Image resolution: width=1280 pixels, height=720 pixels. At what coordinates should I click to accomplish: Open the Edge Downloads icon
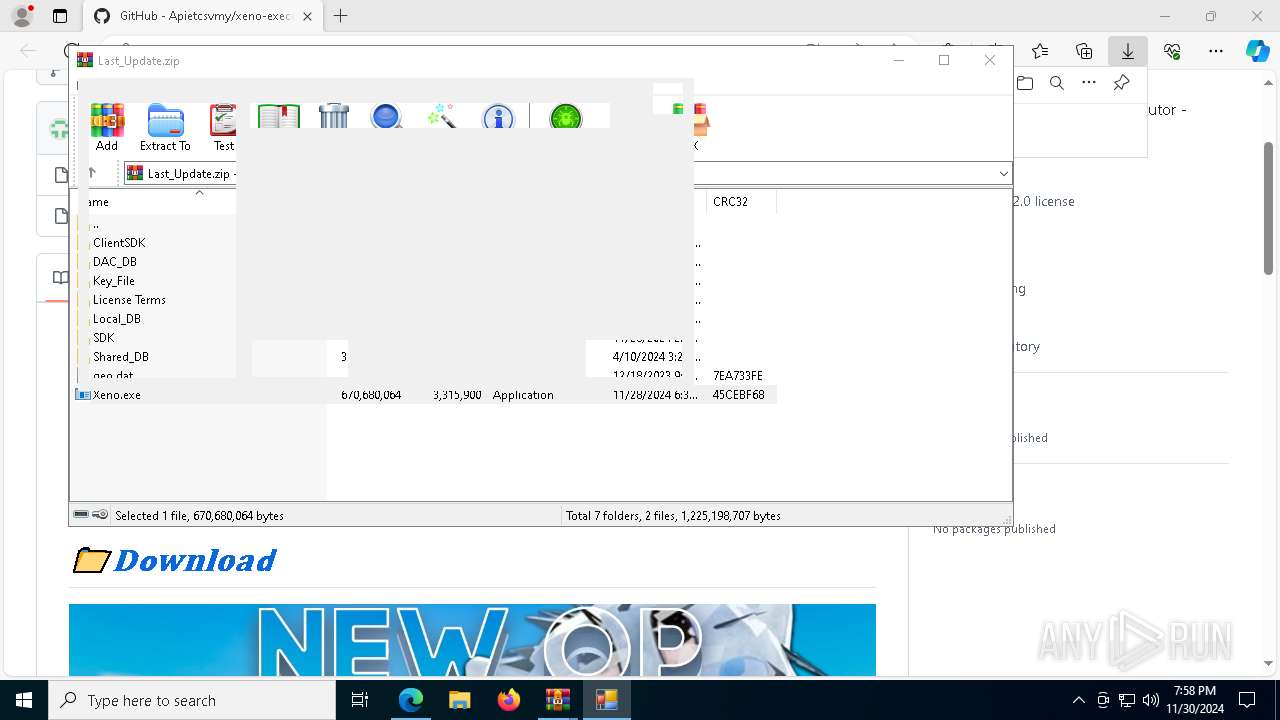pyautogui.click(x=1128, y=51)
